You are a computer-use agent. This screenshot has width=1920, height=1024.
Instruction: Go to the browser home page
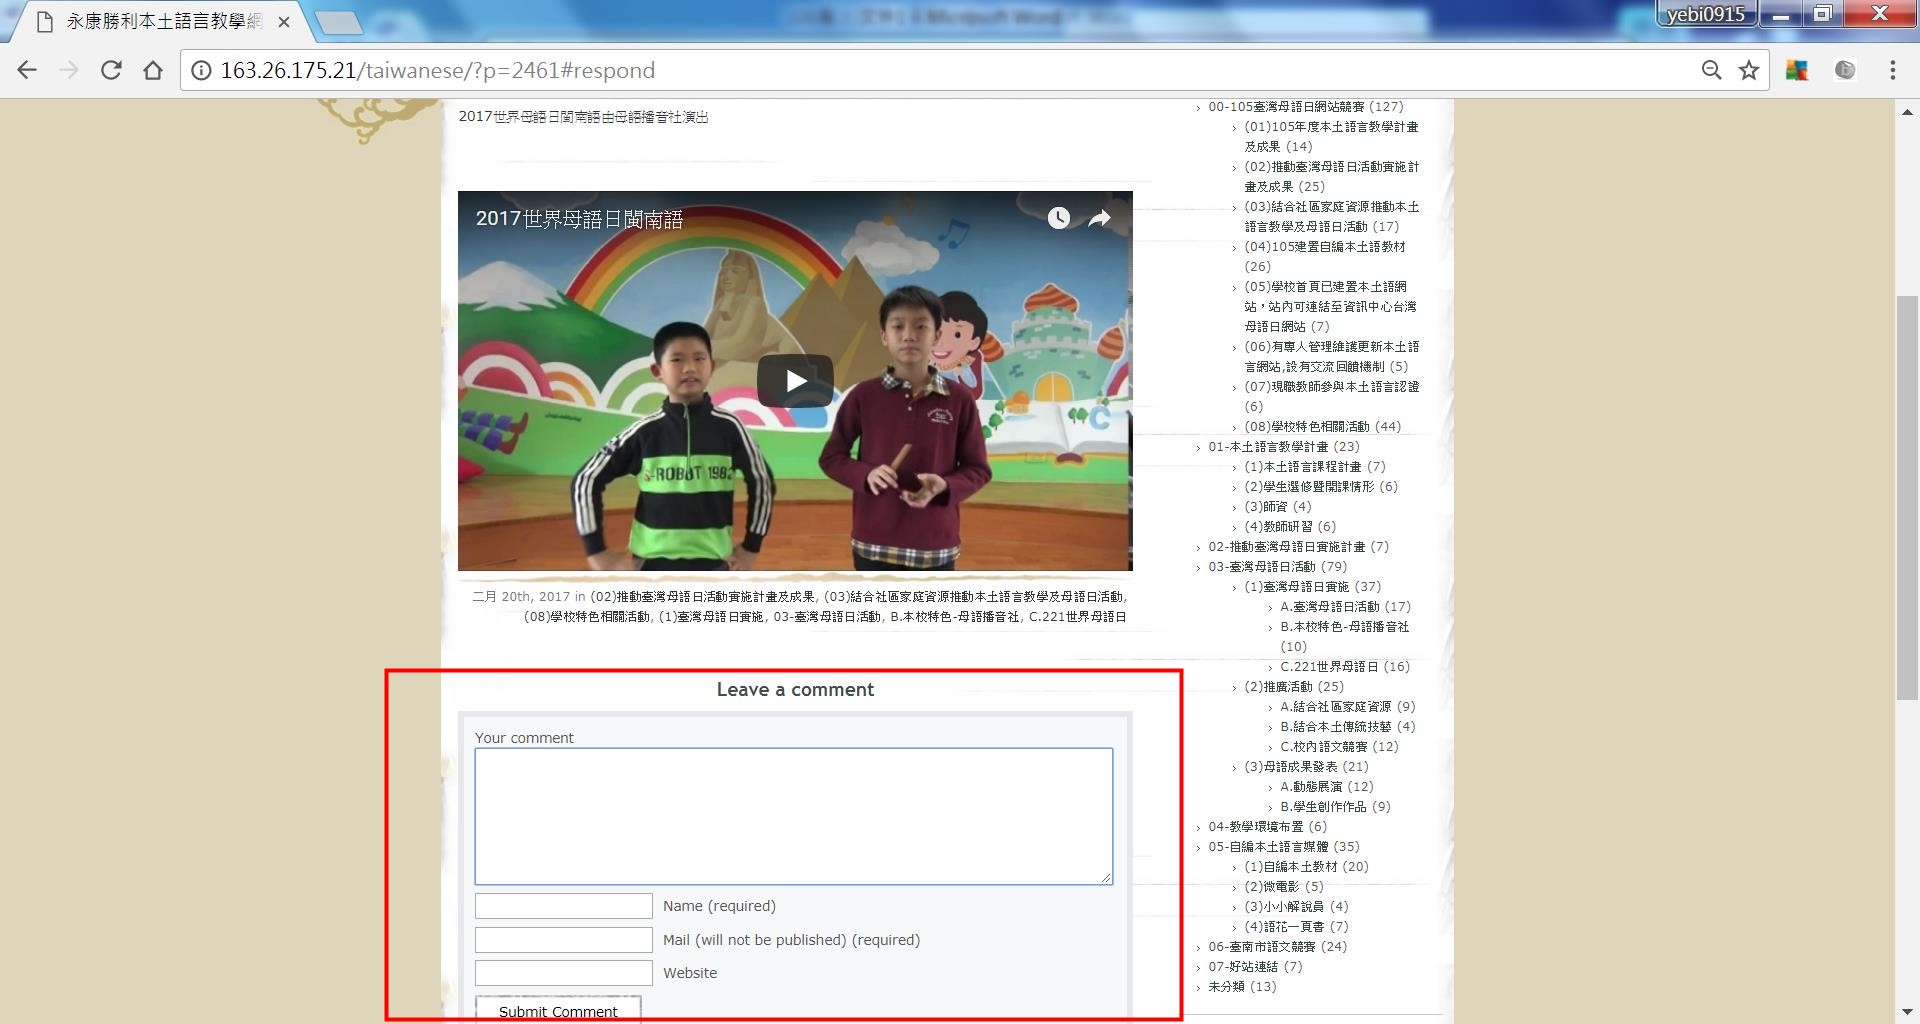point(153,70)
